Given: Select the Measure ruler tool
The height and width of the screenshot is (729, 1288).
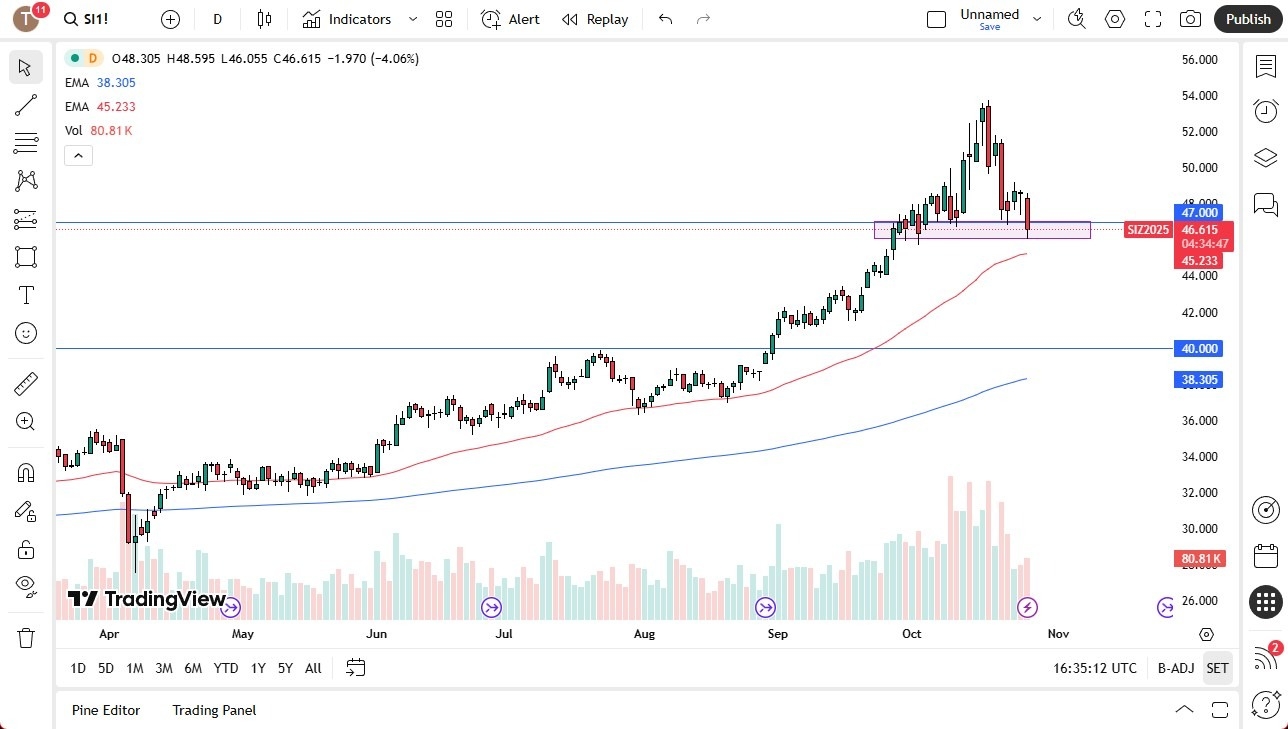Looking at the screenshot, I should point(26,383).
